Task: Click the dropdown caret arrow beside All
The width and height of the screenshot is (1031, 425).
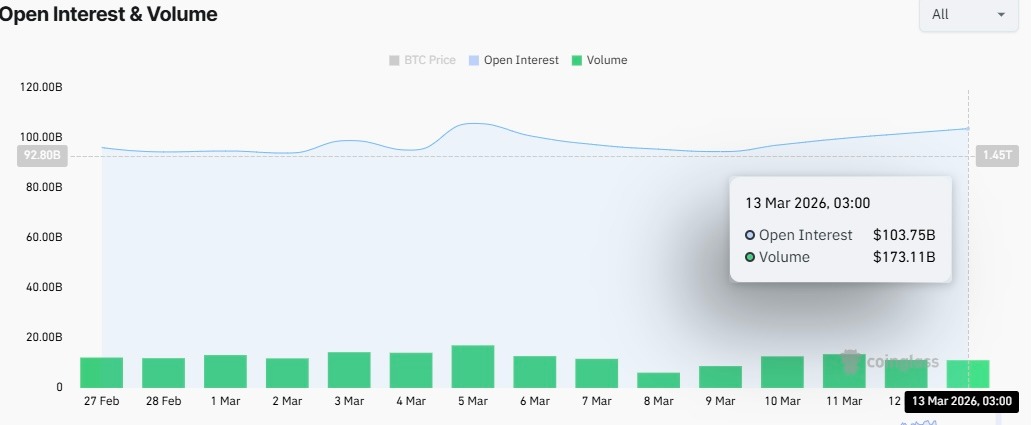Action: (1001, 14)
